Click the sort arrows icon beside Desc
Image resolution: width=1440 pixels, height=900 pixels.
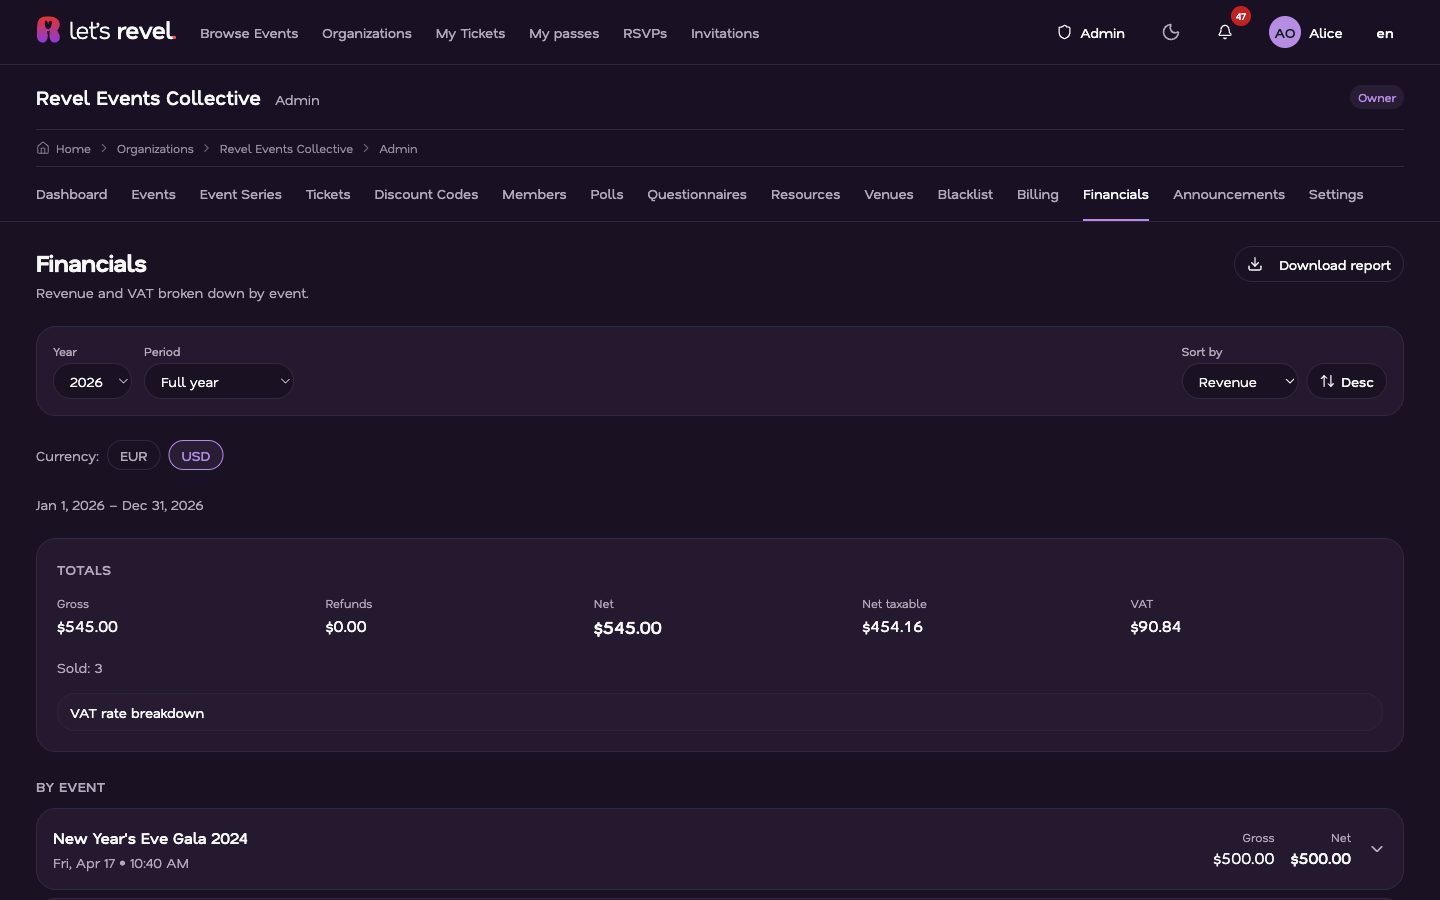tap(1327, 381)
